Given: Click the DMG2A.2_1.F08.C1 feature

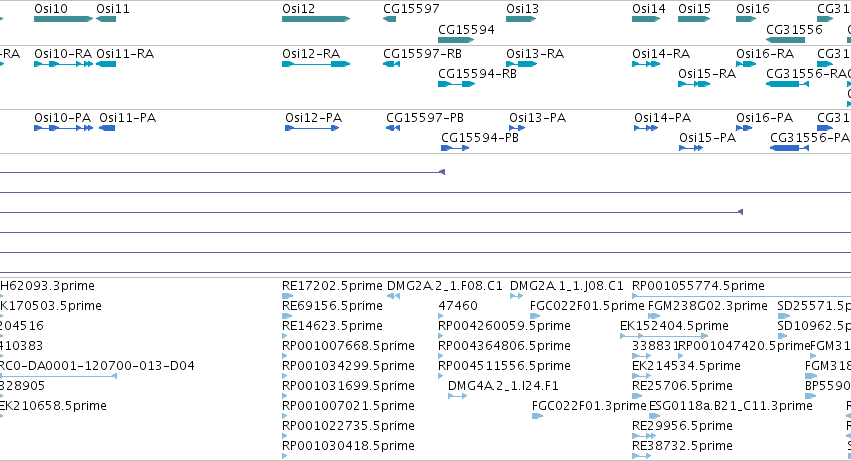Looking at the screenshot, I should coord(393,296).
